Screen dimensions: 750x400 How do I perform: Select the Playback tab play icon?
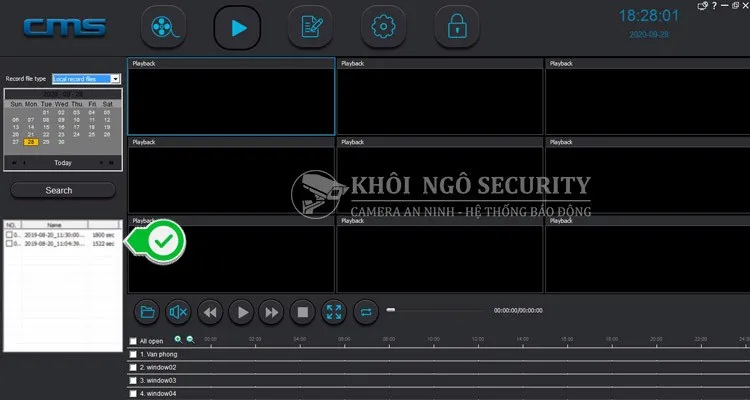[x=237, y=28]
